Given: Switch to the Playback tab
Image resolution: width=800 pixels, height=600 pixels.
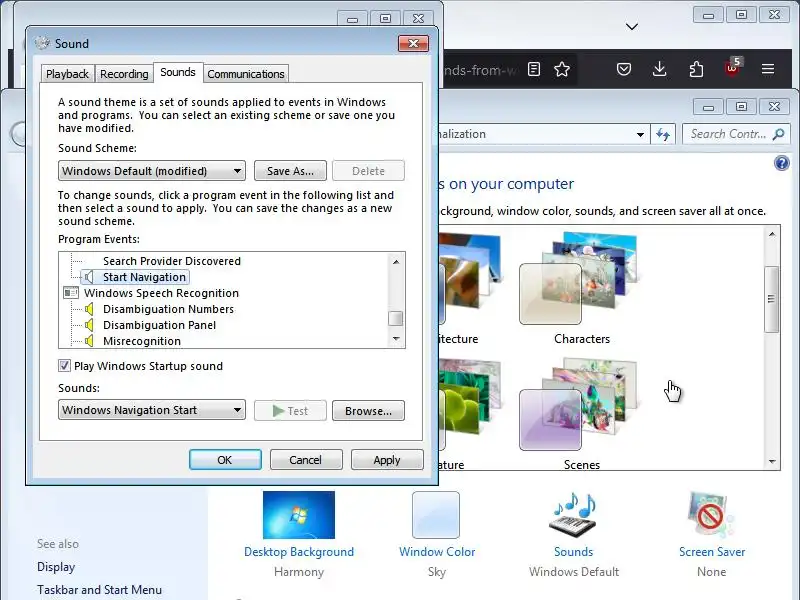Looking at the screenshot, I should click(x=67, y=74).
